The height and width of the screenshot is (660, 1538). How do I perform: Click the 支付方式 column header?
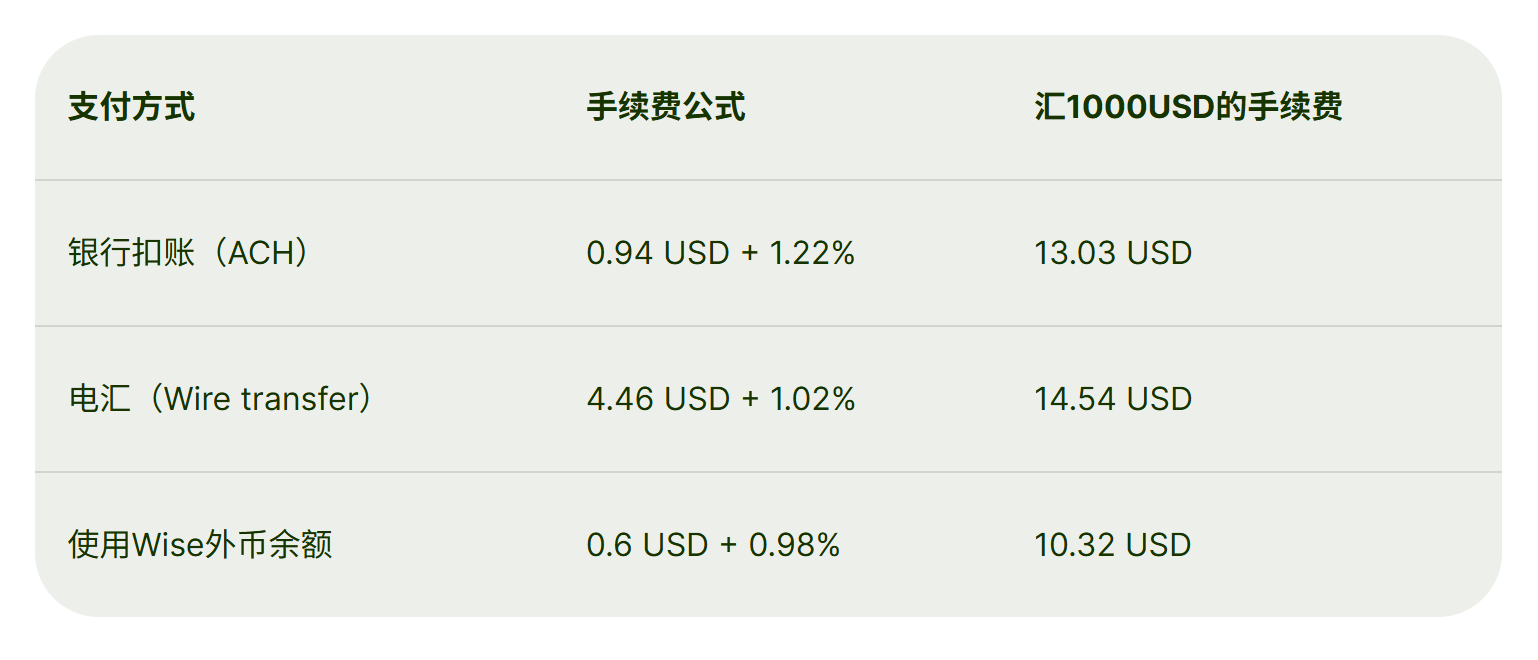coord(131,107)
